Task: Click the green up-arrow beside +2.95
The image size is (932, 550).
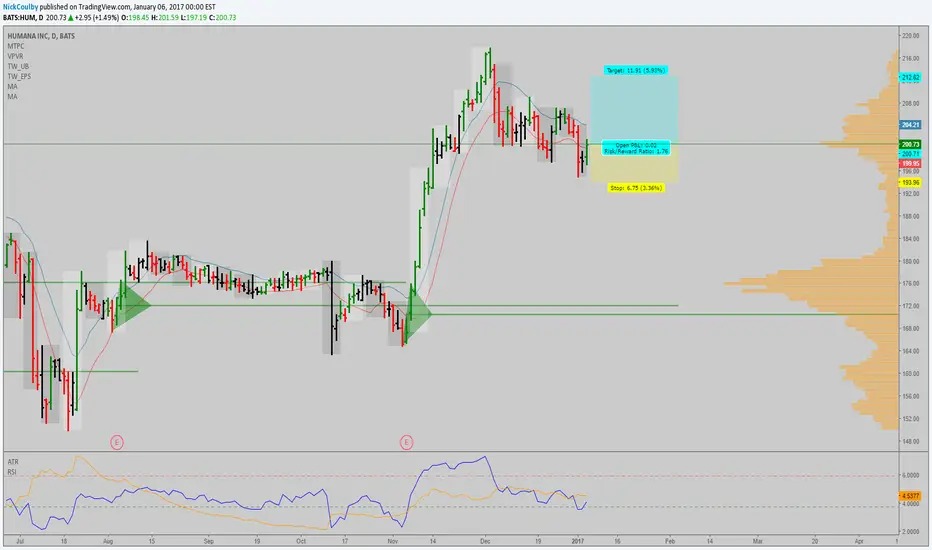Action: [71, 18]
